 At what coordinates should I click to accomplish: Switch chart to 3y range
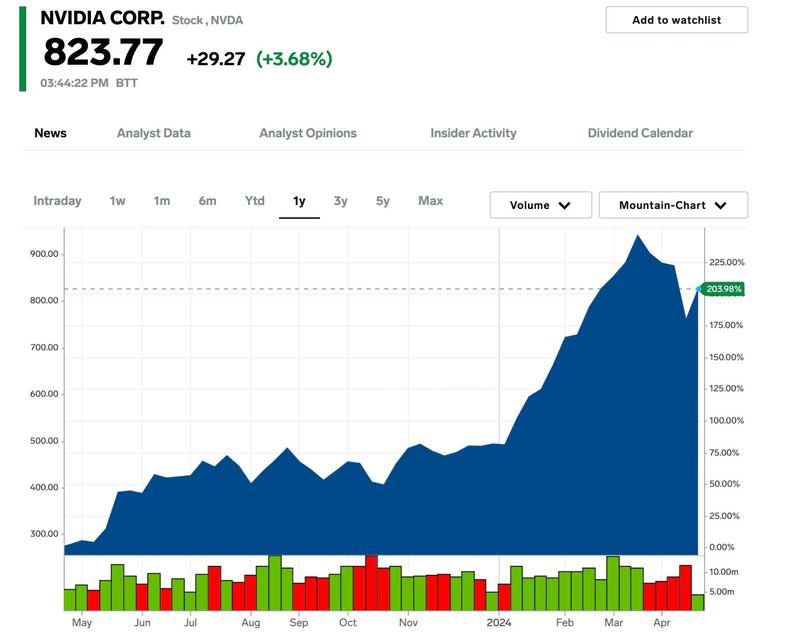click(x=340, y=201)
